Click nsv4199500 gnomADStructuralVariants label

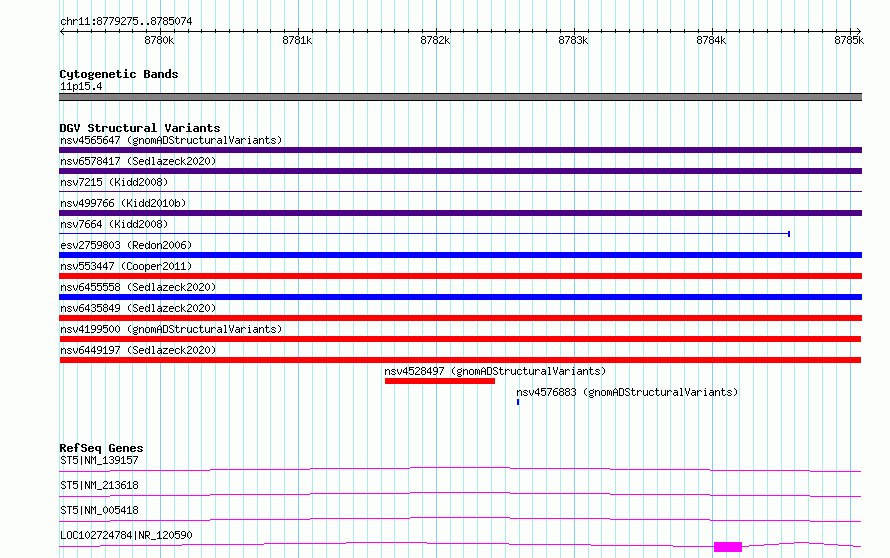[x=171, y=329]
